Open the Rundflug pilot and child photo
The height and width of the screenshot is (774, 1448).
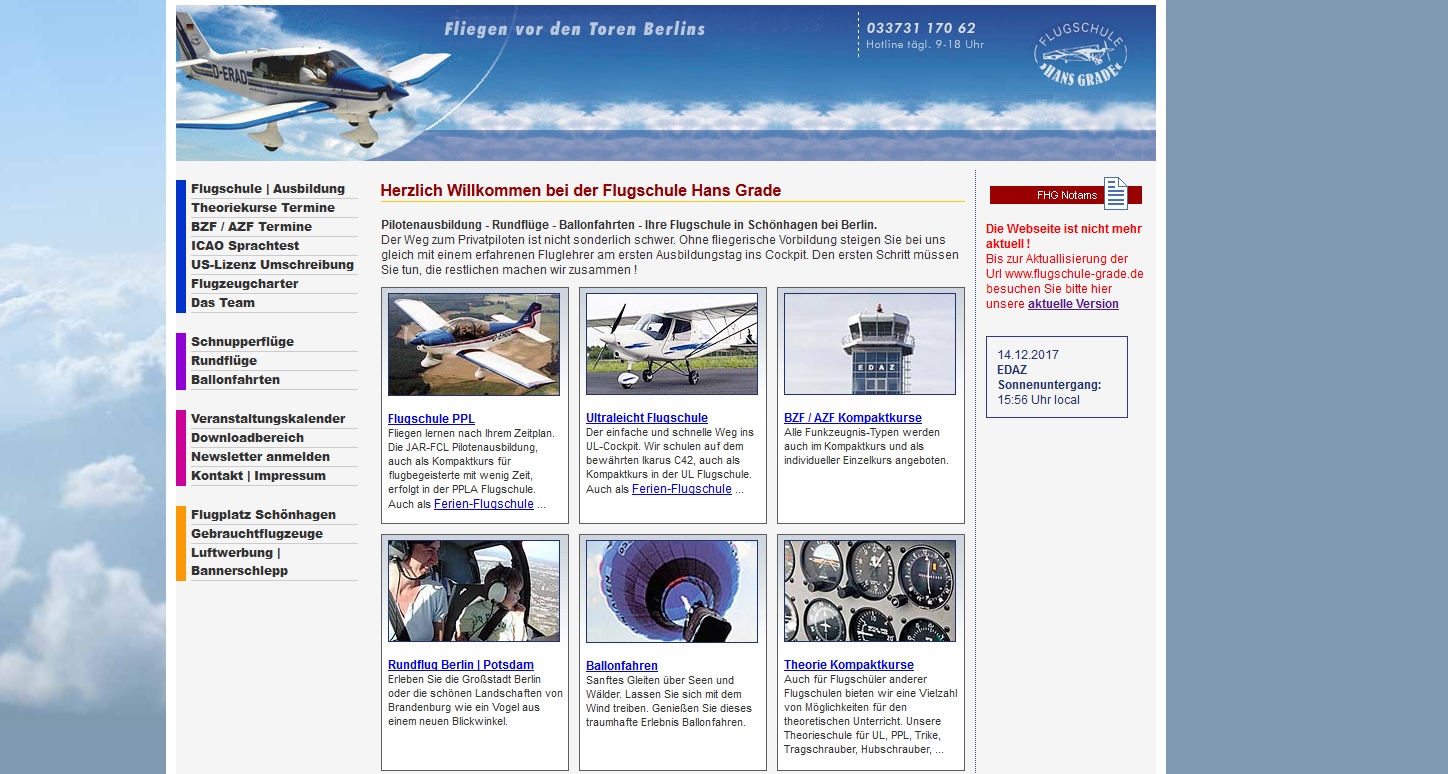(x=474, y=591)
